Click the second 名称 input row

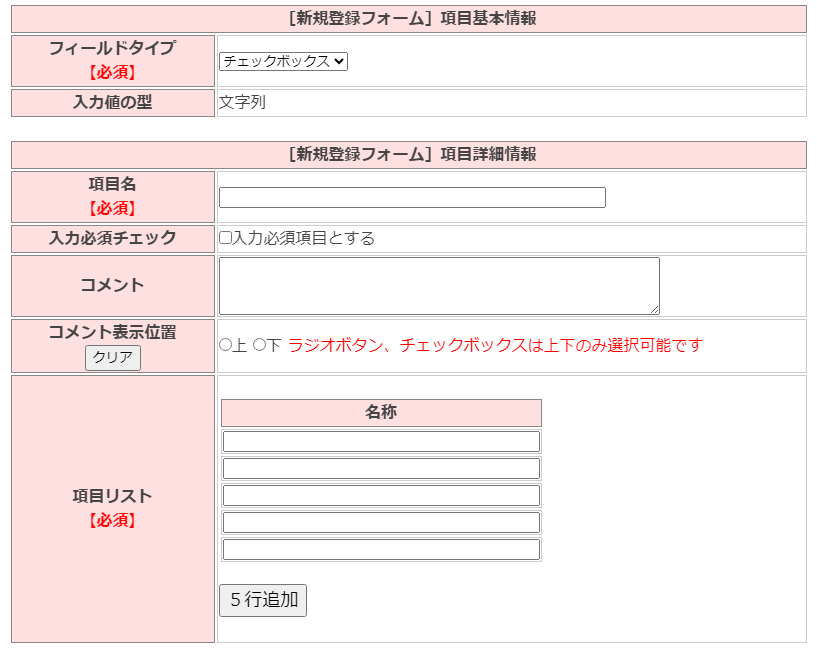(x=381, y=468)
